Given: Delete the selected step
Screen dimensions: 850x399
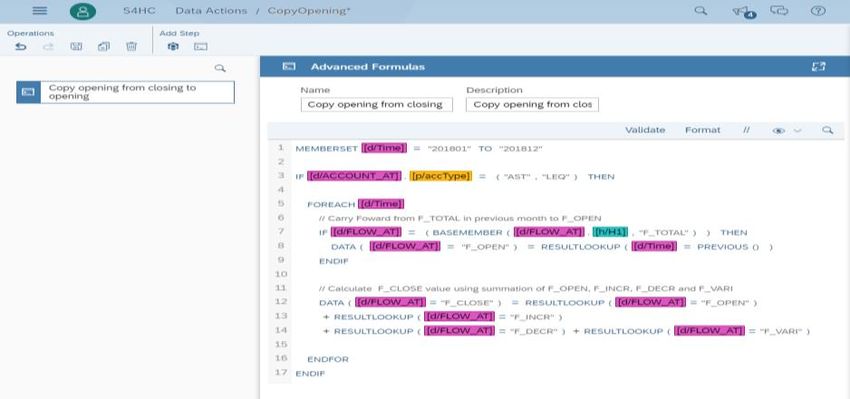Looking at the screenshot, I should [x=131, y=47].
